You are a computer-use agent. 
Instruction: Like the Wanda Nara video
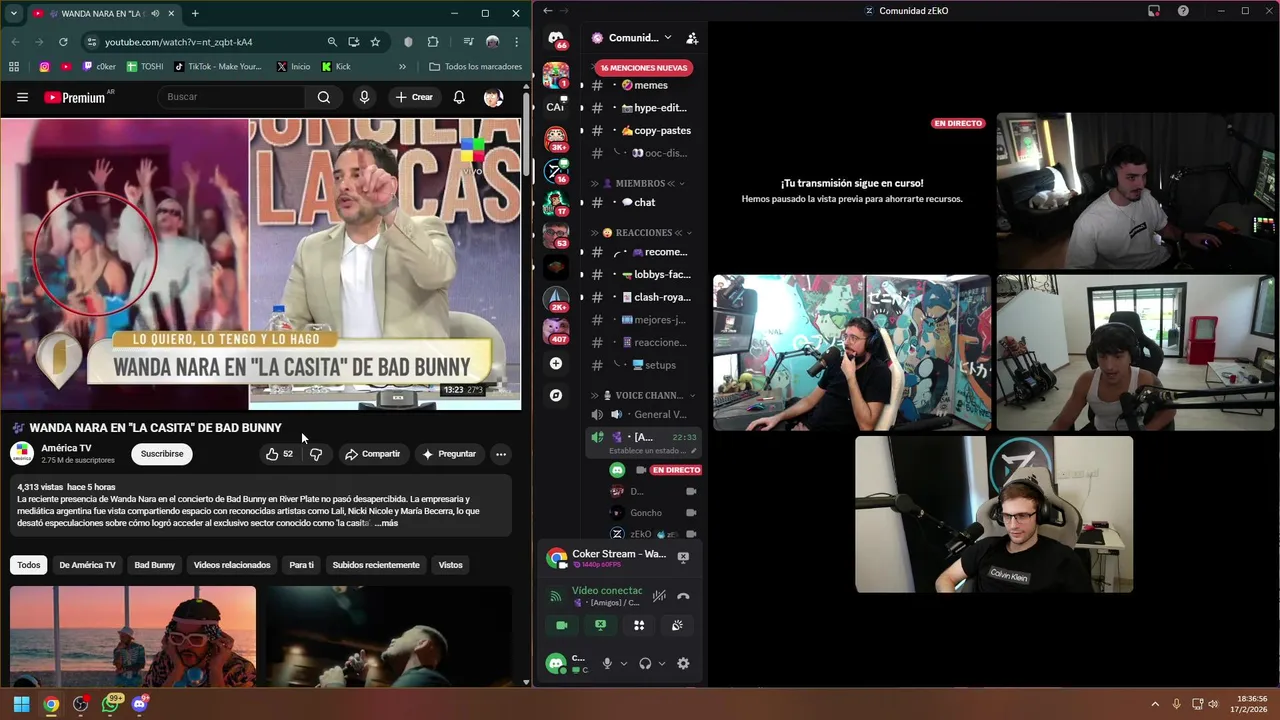point(279,454)
